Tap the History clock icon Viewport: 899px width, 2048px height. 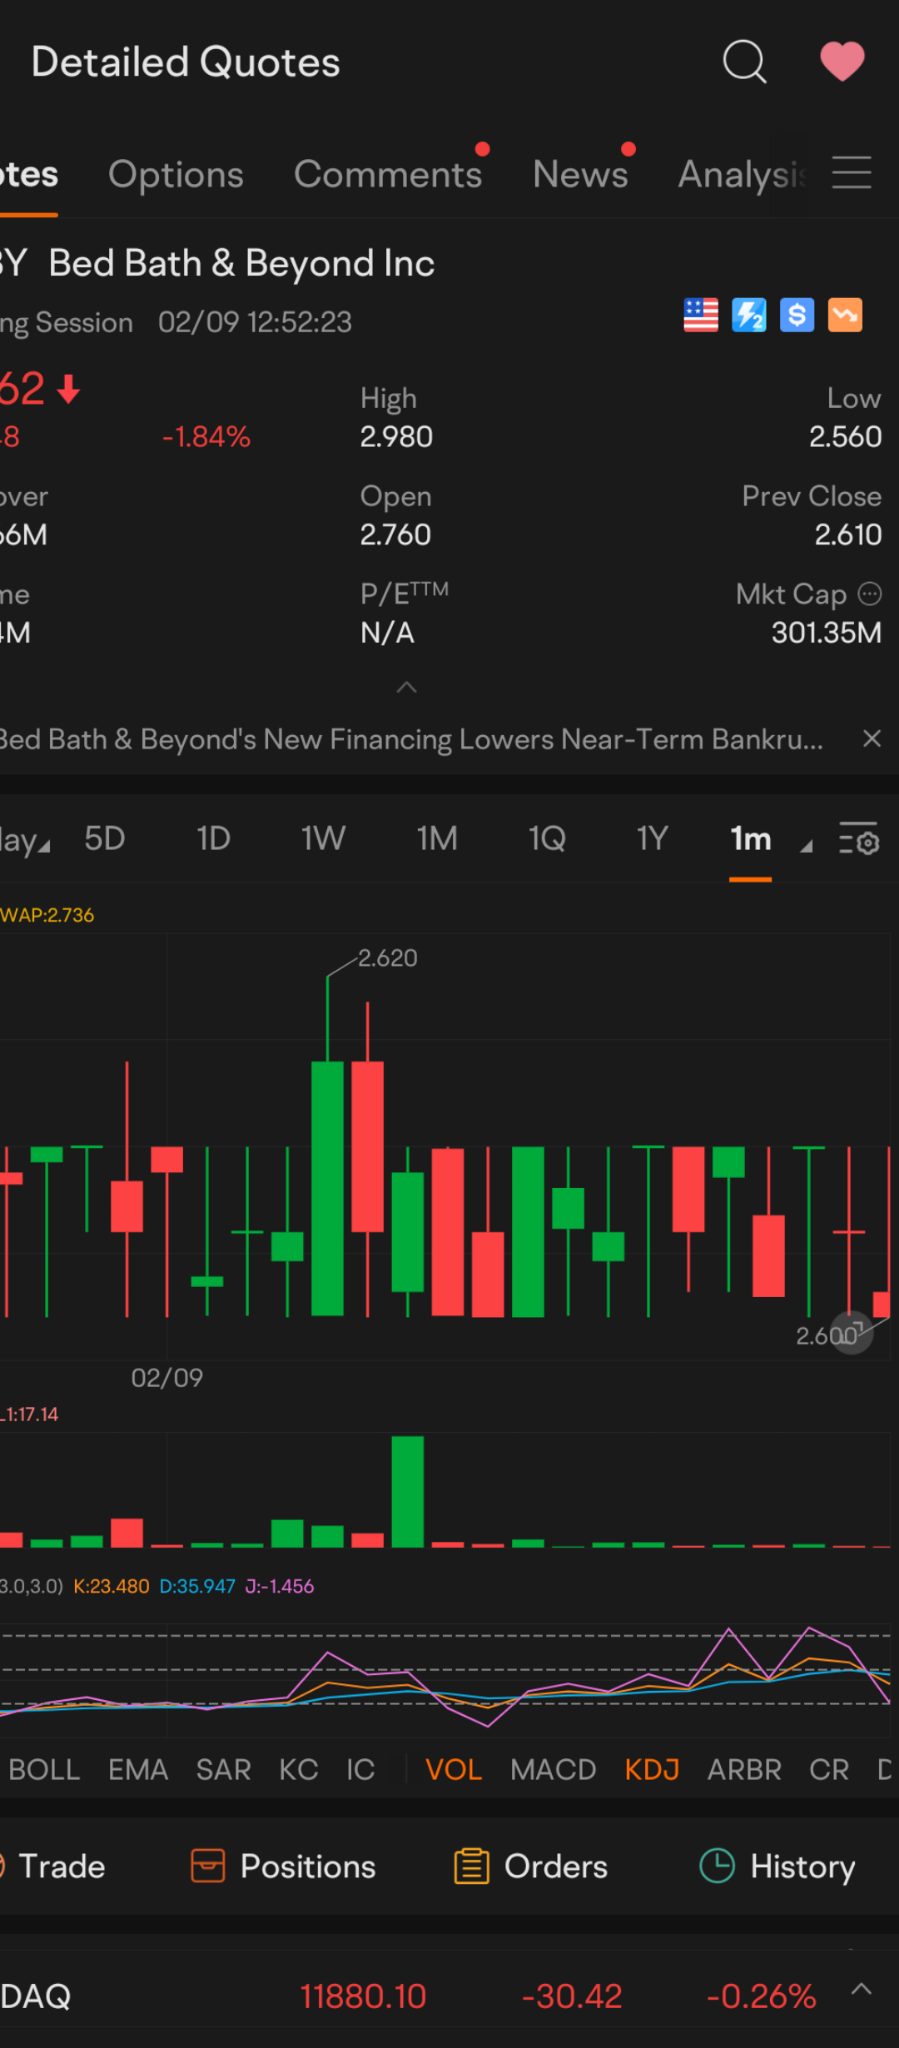(717, 1865)
